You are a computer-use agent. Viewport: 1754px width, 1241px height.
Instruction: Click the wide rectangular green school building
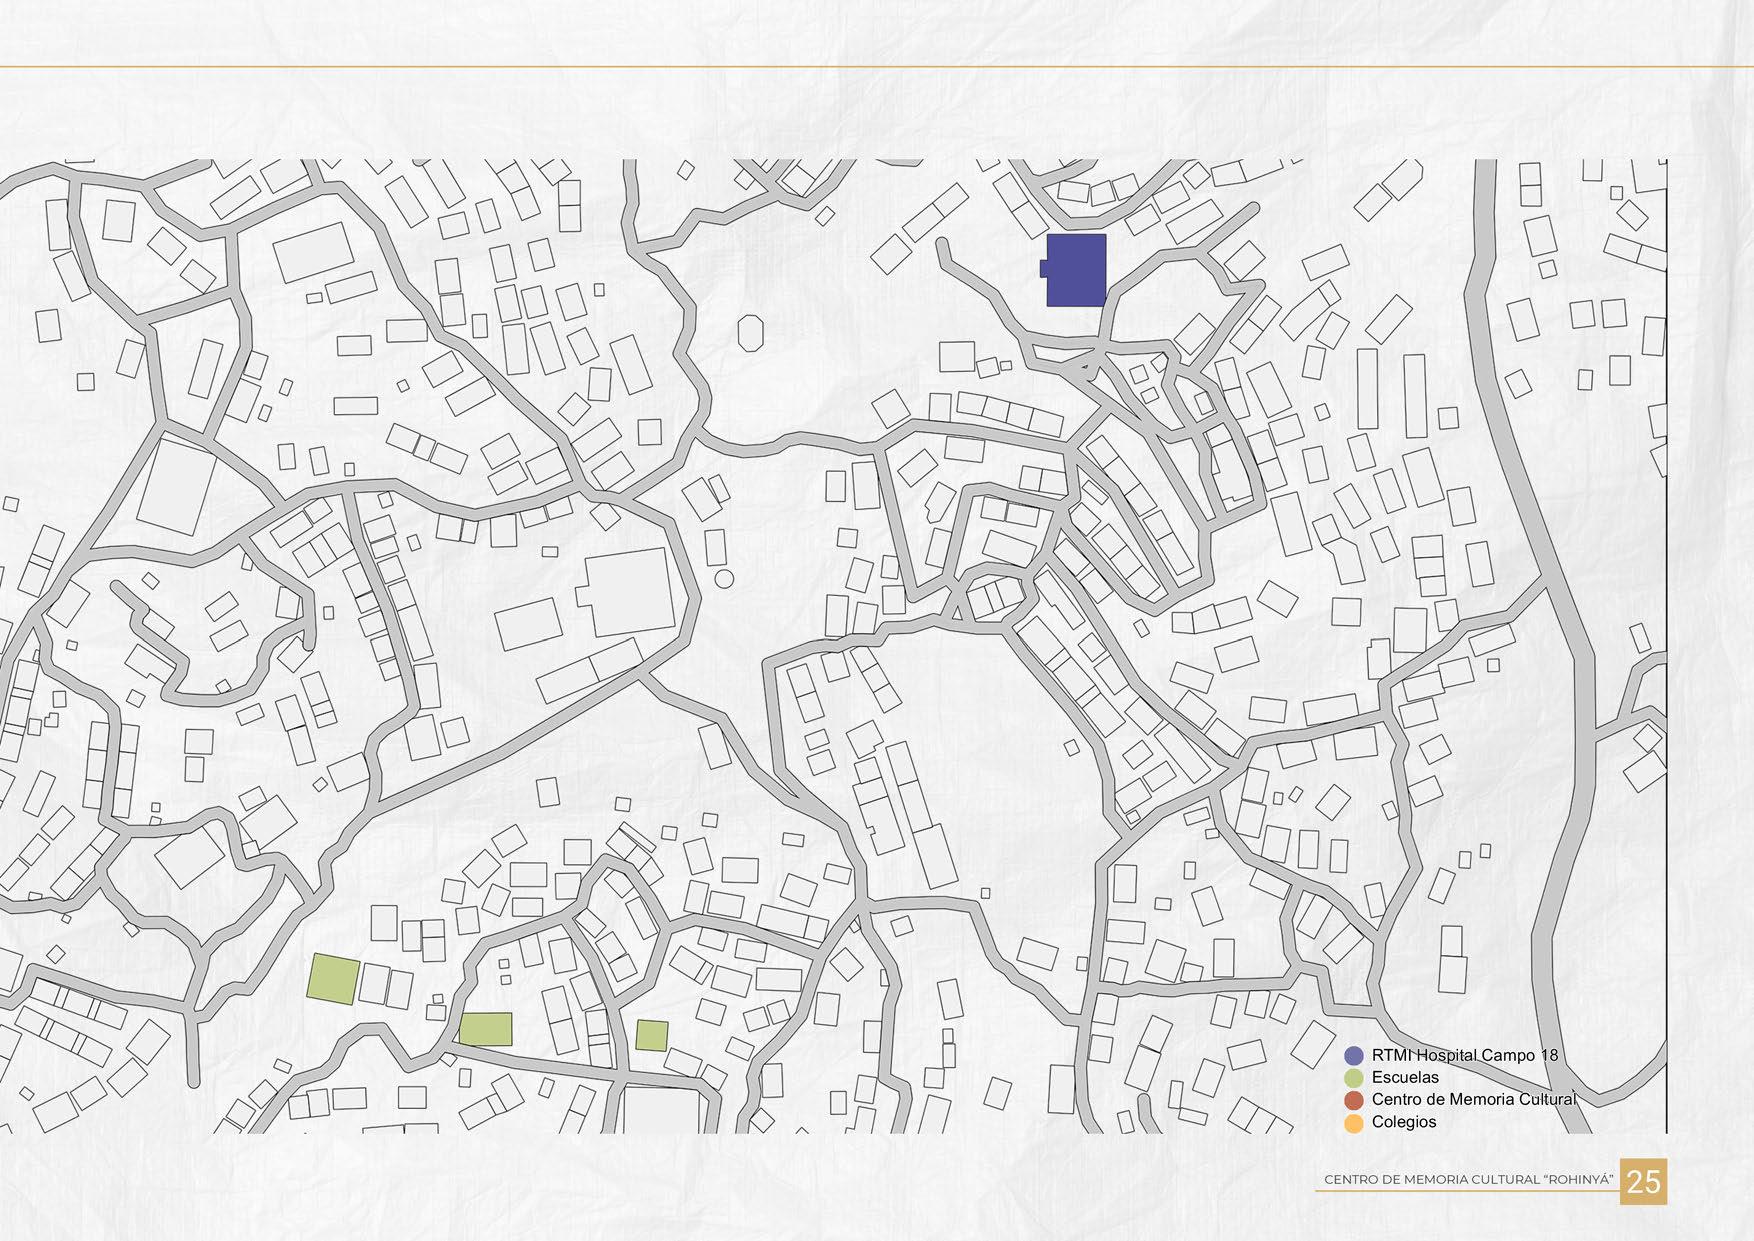click(486, 1029)
